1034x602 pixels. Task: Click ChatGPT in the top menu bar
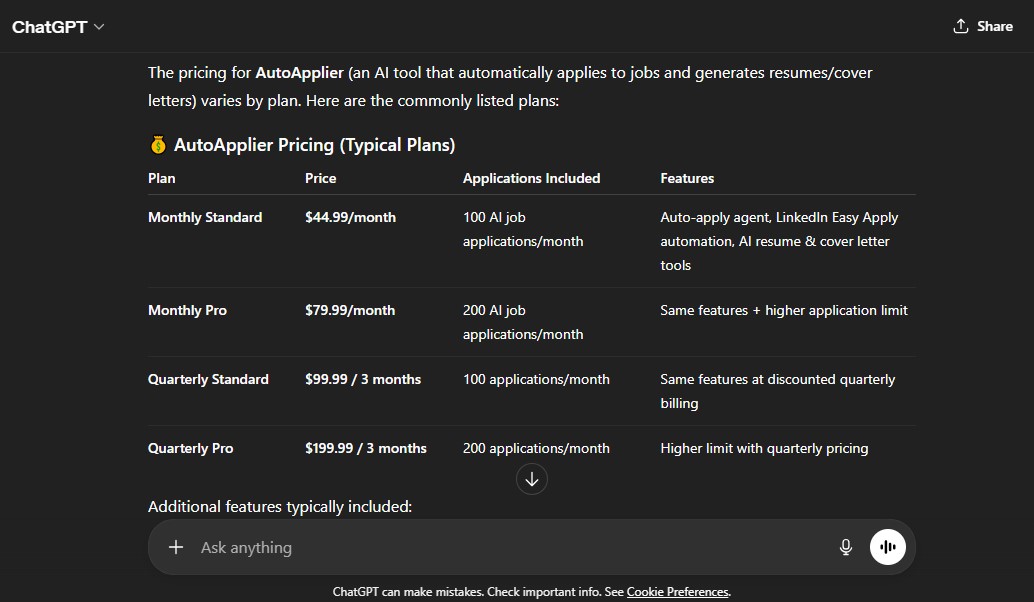pos(48,27)
